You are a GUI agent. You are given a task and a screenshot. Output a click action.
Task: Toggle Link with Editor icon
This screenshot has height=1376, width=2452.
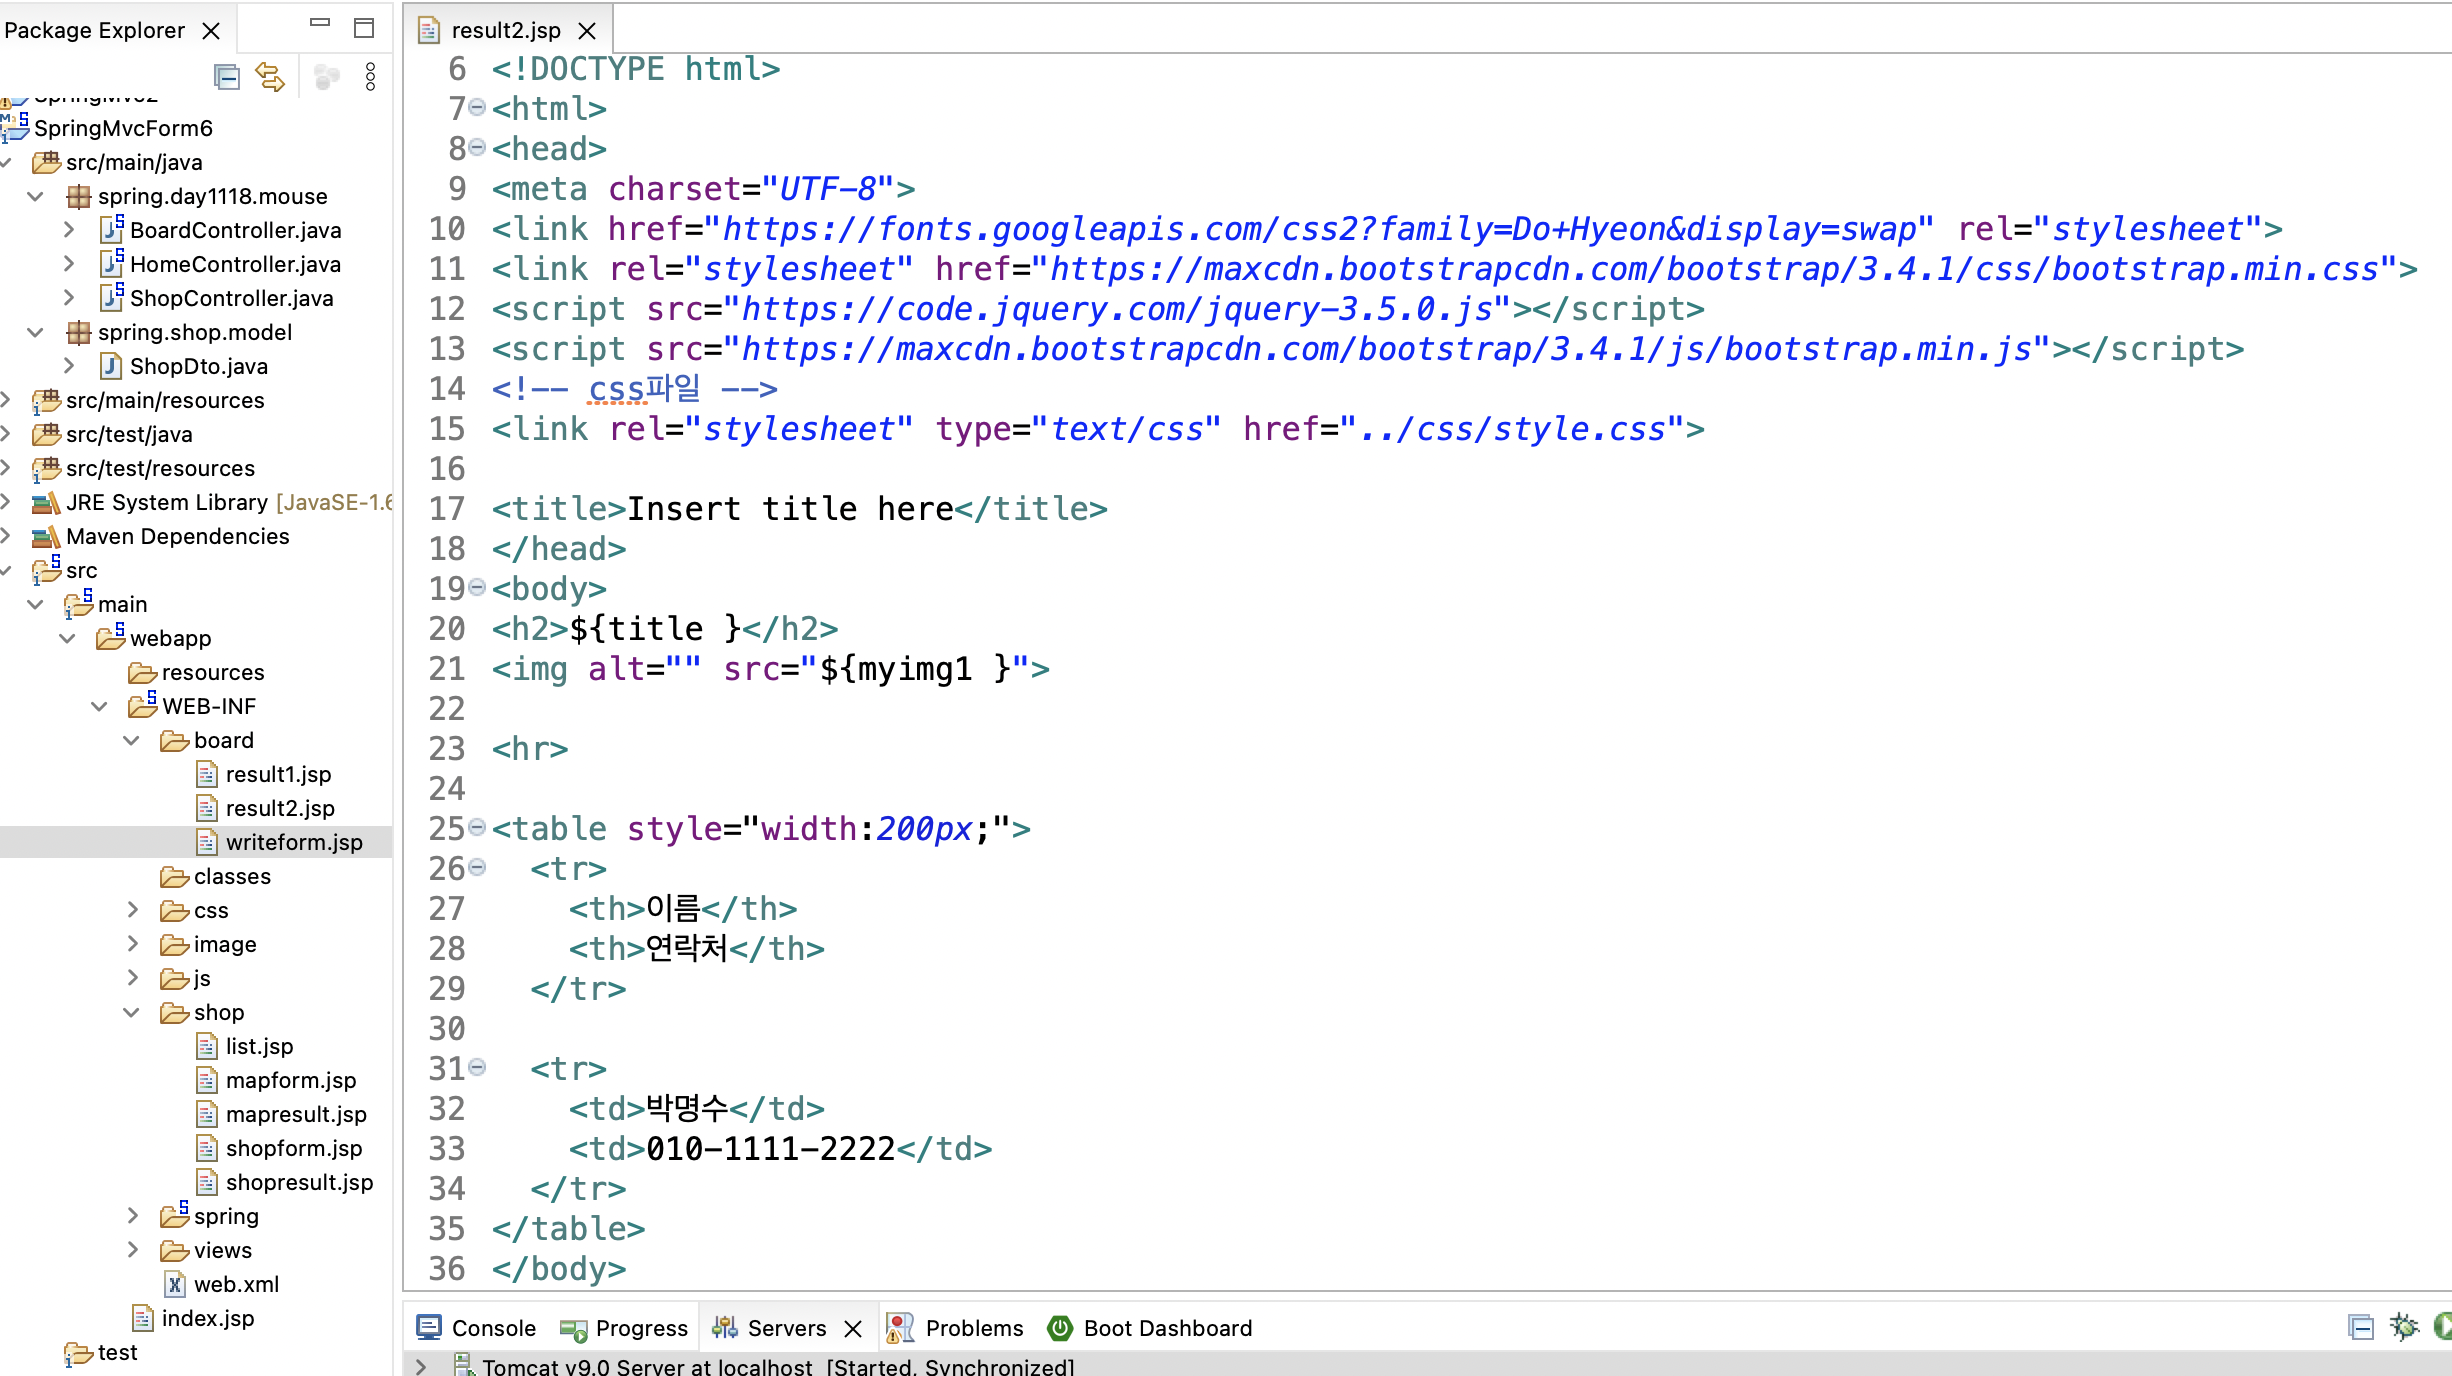point(270,77)
